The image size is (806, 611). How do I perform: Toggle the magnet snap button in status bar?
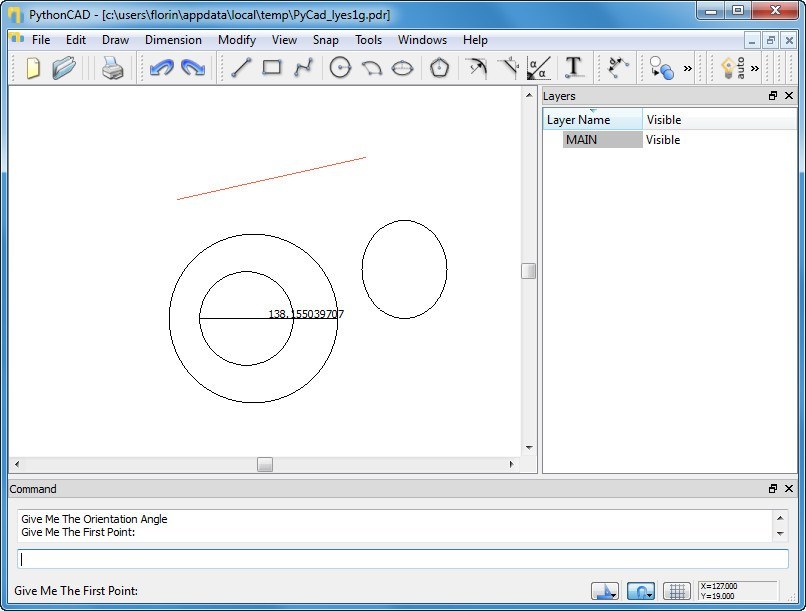(x=641, y=591)
